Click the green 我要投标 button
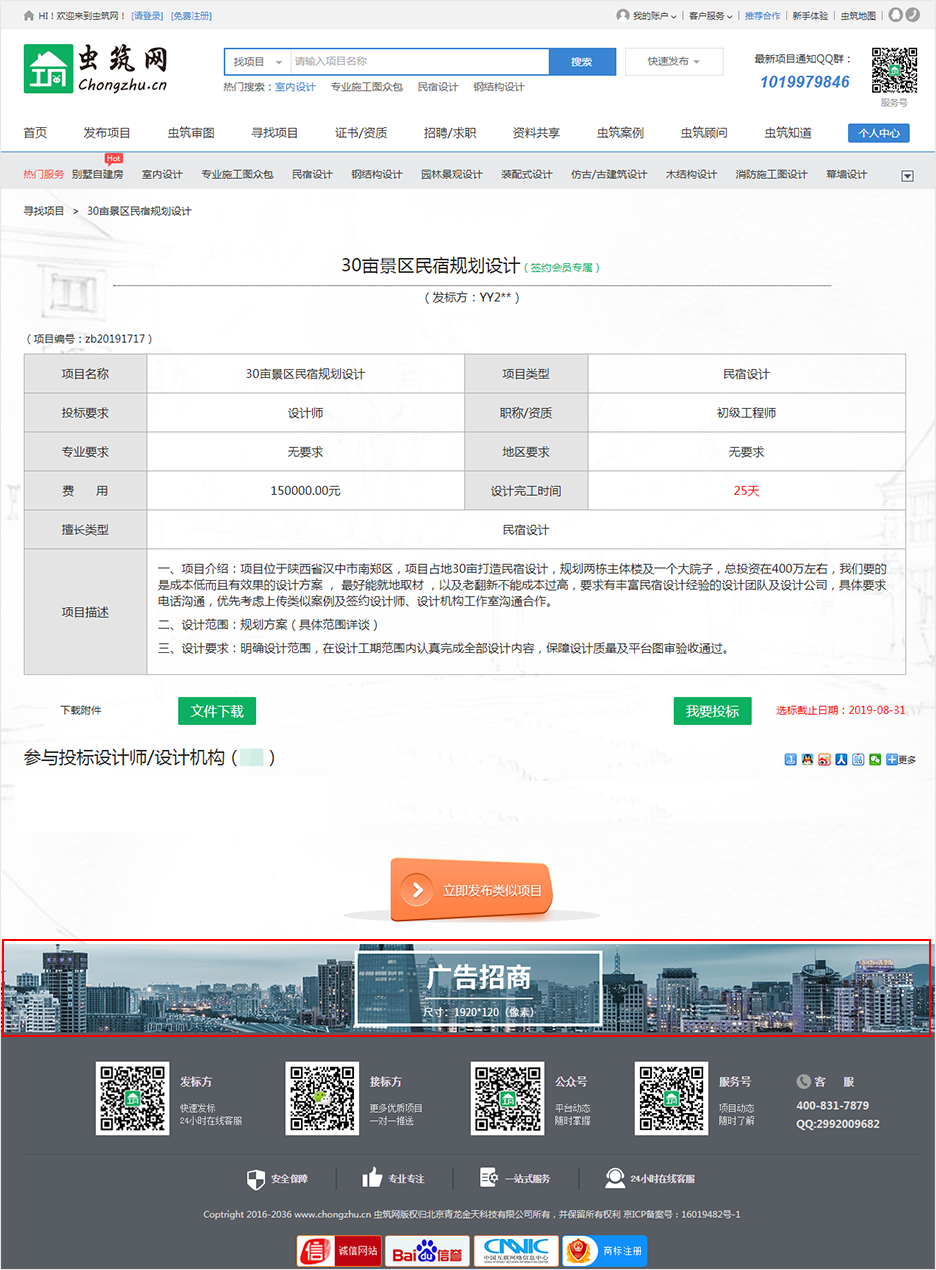This screenshot has height=1270, width=936. coord(712,711)
